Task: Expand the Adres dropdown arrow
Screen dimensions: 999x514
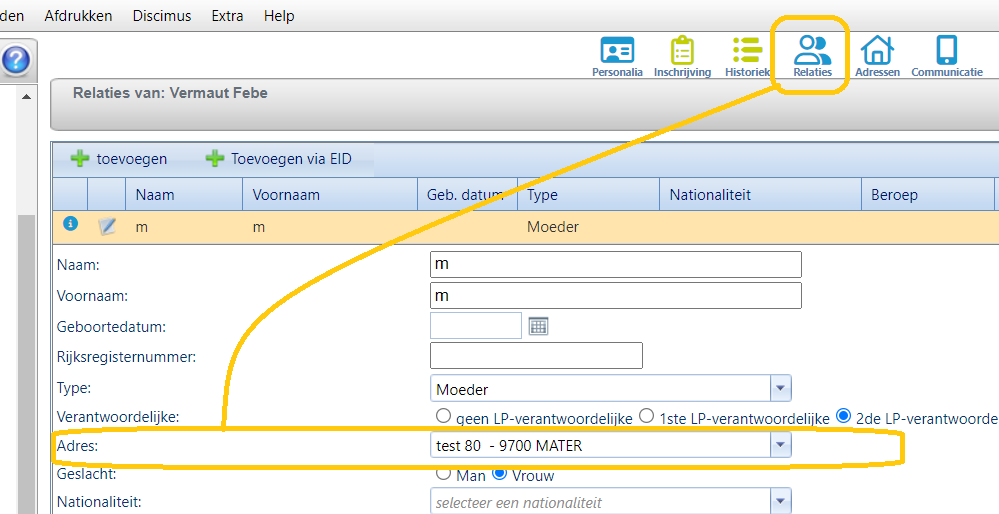Action: (780, 446)
